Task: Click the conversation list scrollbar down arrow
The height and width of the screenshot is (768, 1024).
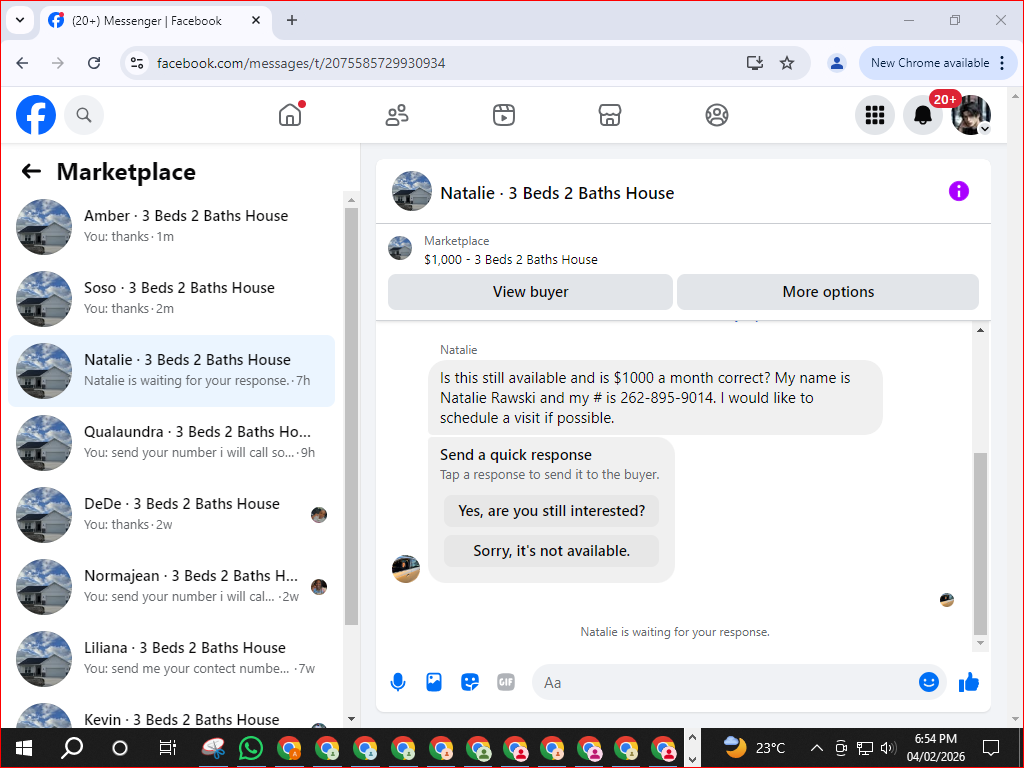Action: click(351, 719)
